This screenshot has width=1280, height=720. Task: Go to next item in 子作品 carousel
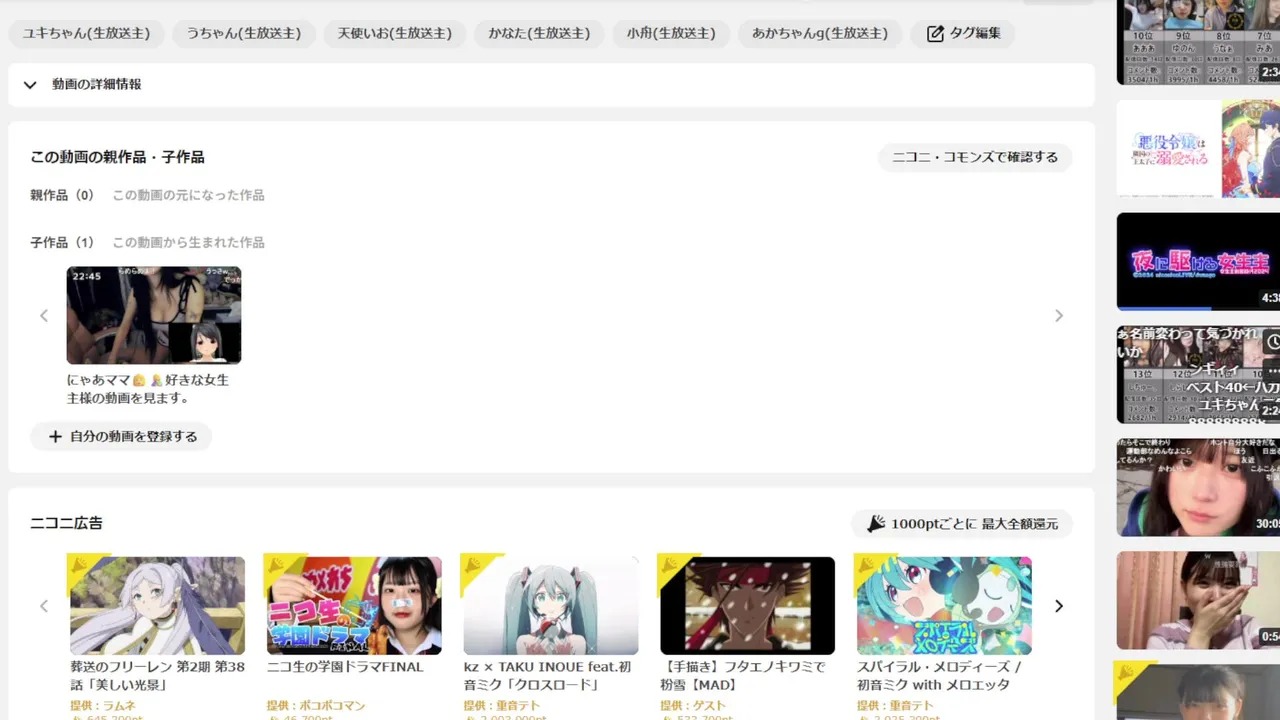coord(1059,316)
